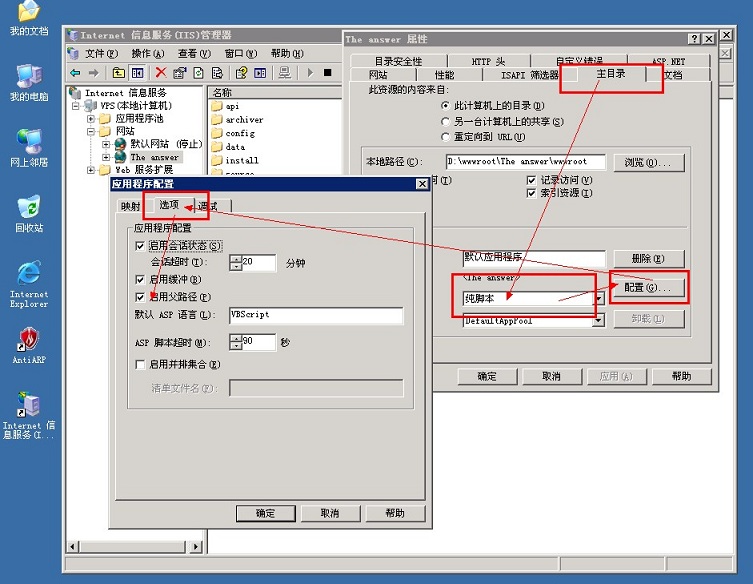Click 确定 in the 应用程序配置 dialog
The height and width of the screenshot is (584, 753).
(266, 513)
